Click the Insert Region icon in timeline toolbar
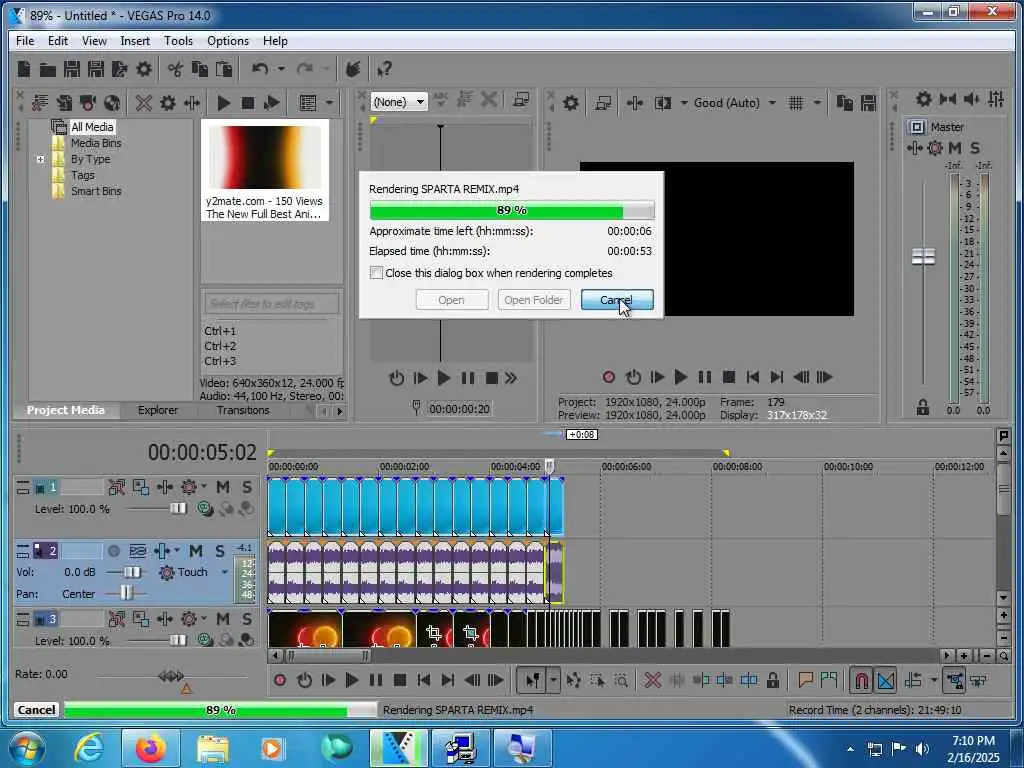Screen dimensions: 1024x768 [x=829, y=680]
